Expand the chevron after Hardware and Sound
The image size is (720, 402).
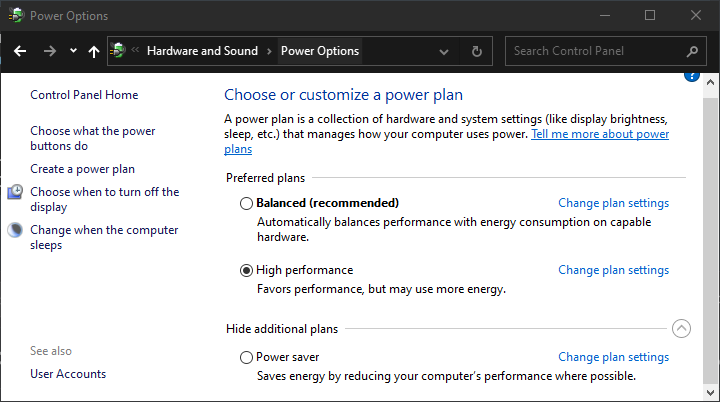pyautogui.click(x=270, y=51)
